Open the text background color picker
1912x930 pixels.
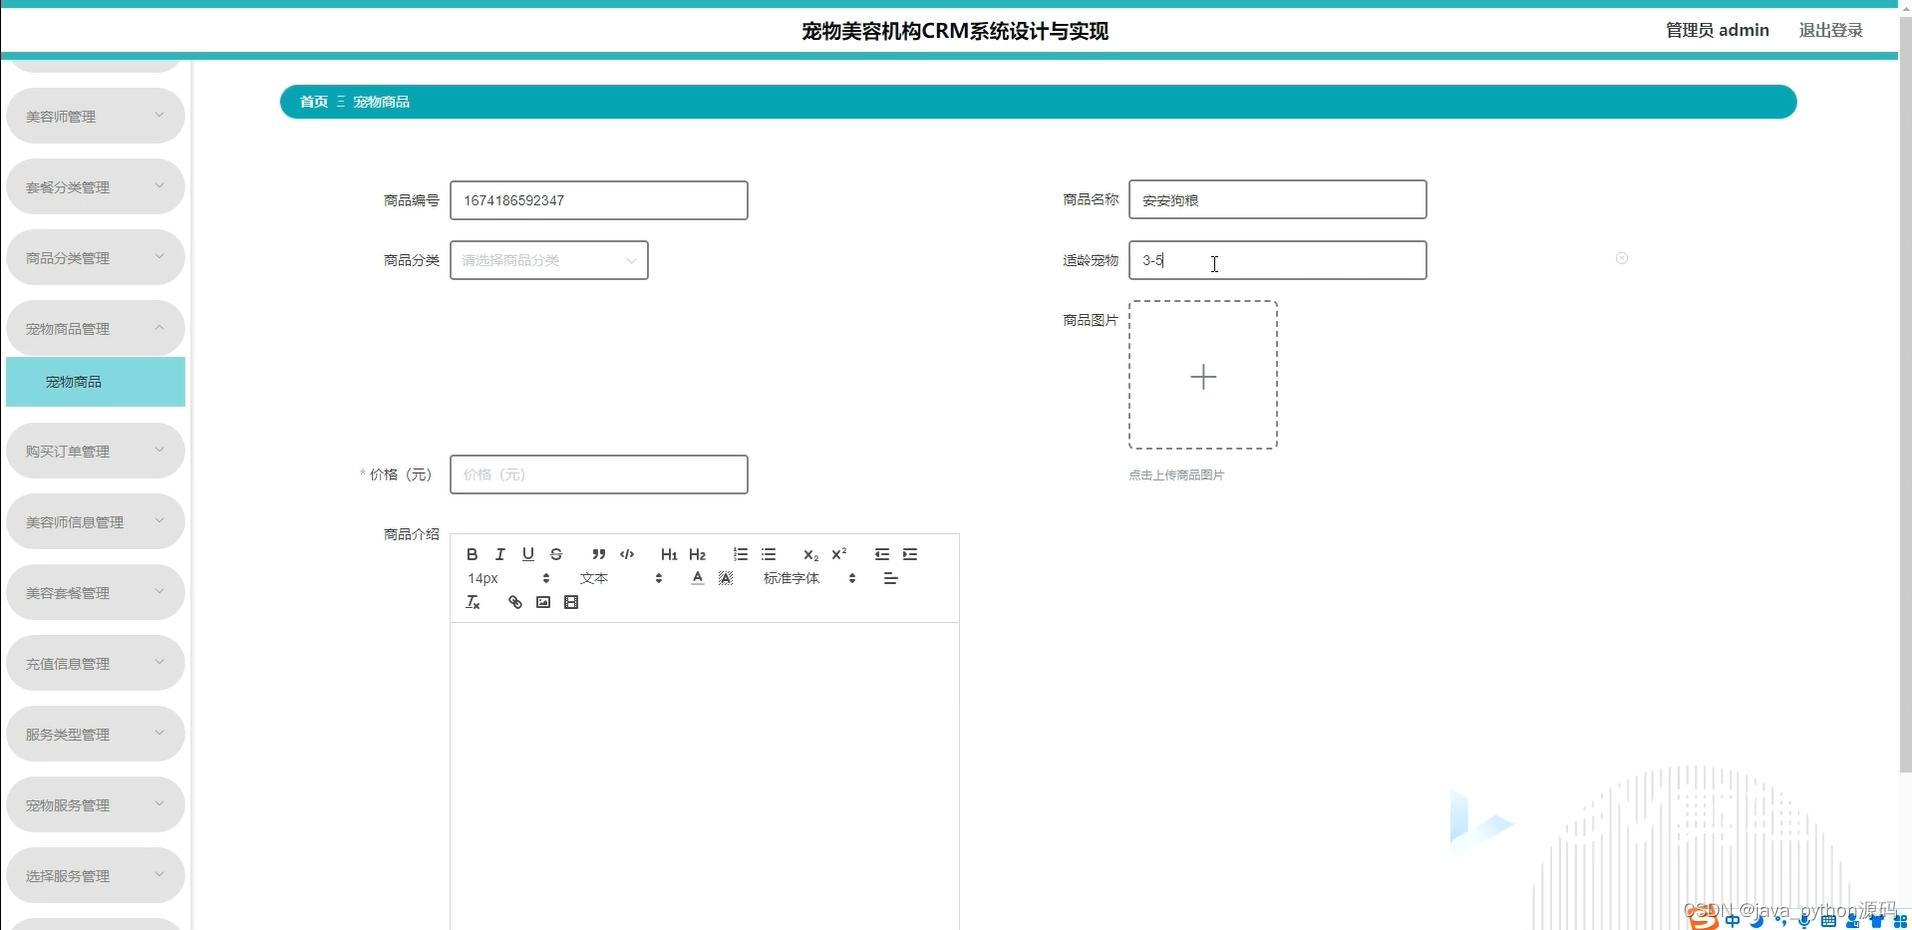tap(726, 578)
